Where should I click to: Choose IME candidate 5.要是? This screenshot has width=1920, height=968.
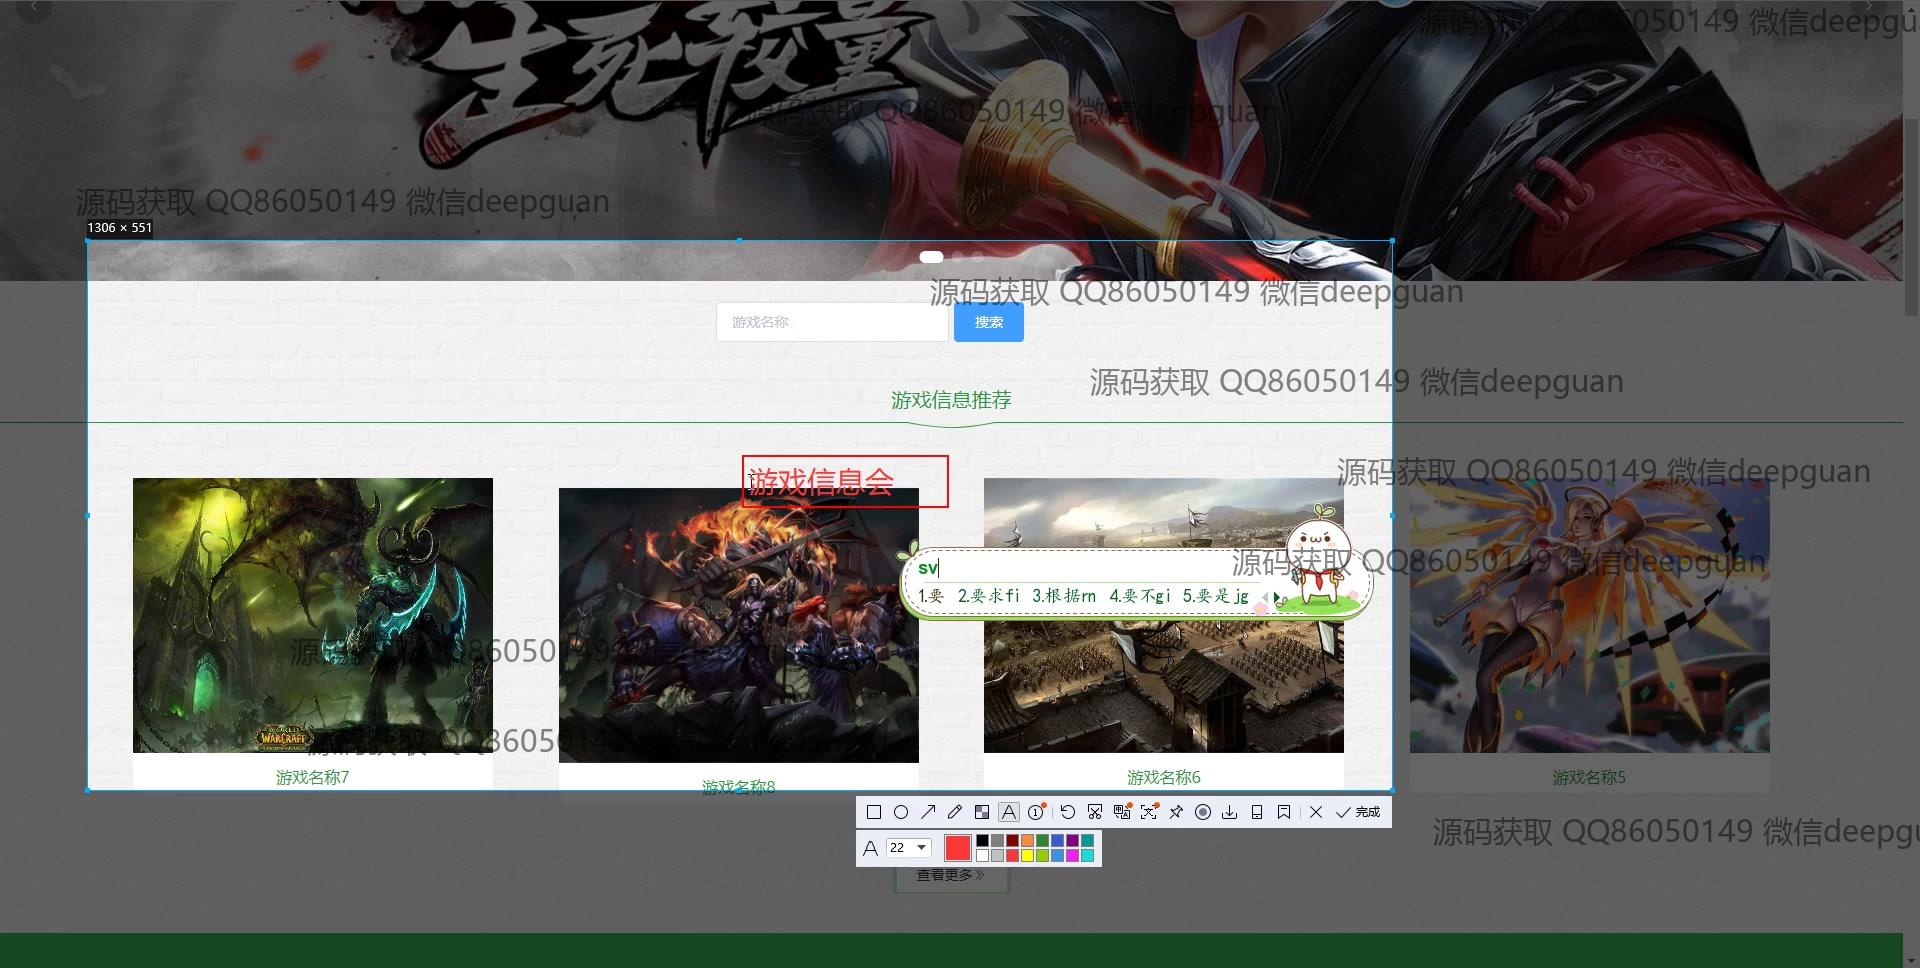pos(1216,596)
